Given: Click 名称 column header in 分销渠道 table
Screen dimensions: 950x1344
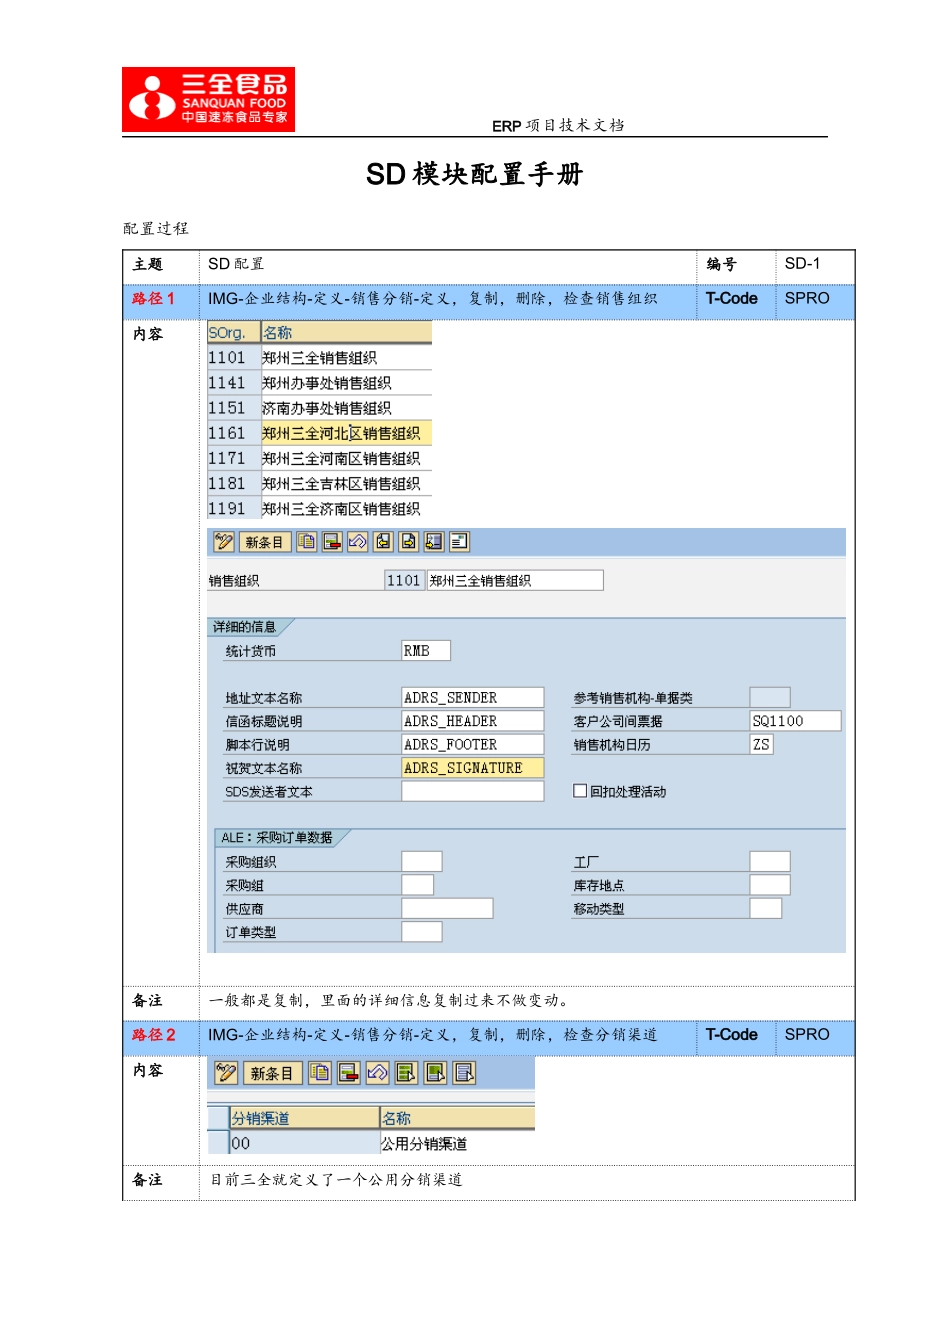Looking at the screenshot, I should [457, 1118].
